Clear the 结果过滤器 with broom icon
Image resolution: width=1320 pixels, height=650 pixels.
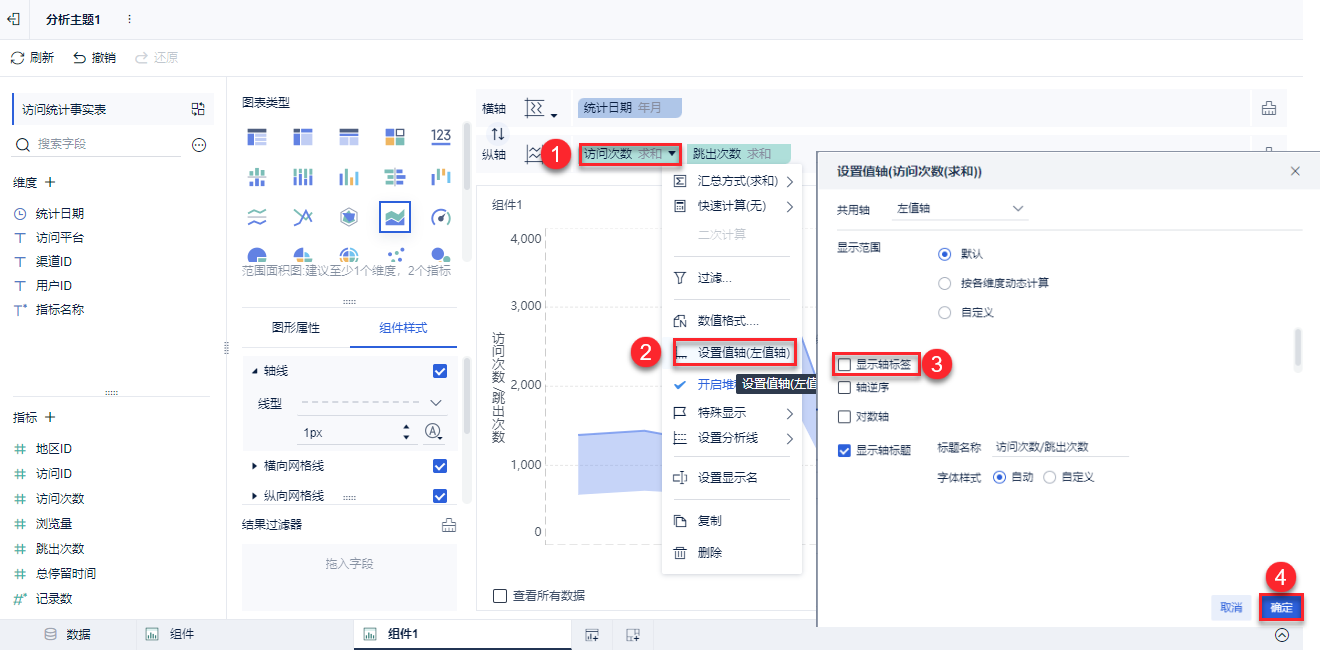coord(449,525)
